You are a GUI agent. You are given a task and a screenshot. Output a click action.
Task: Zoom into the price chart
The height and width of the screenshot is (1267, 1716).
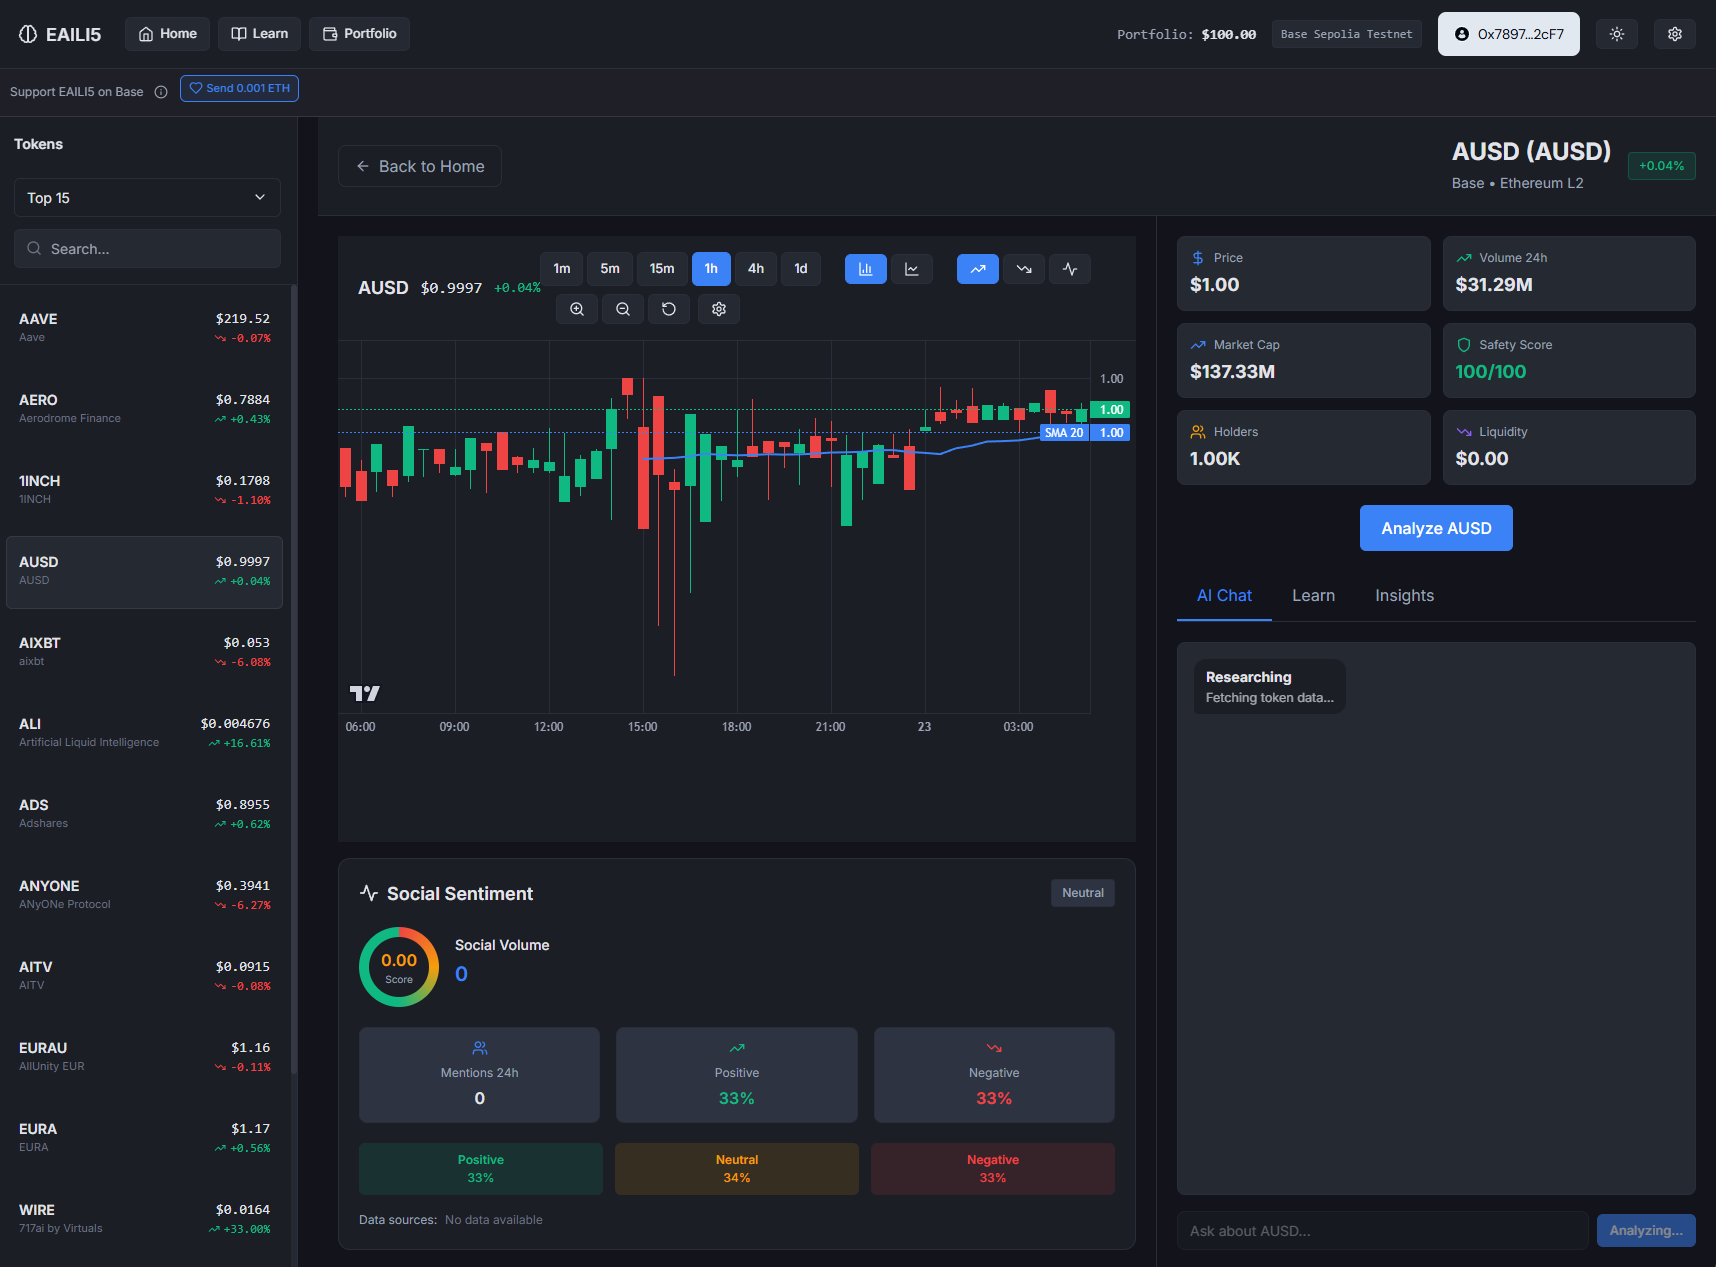[x=577, y=309]
